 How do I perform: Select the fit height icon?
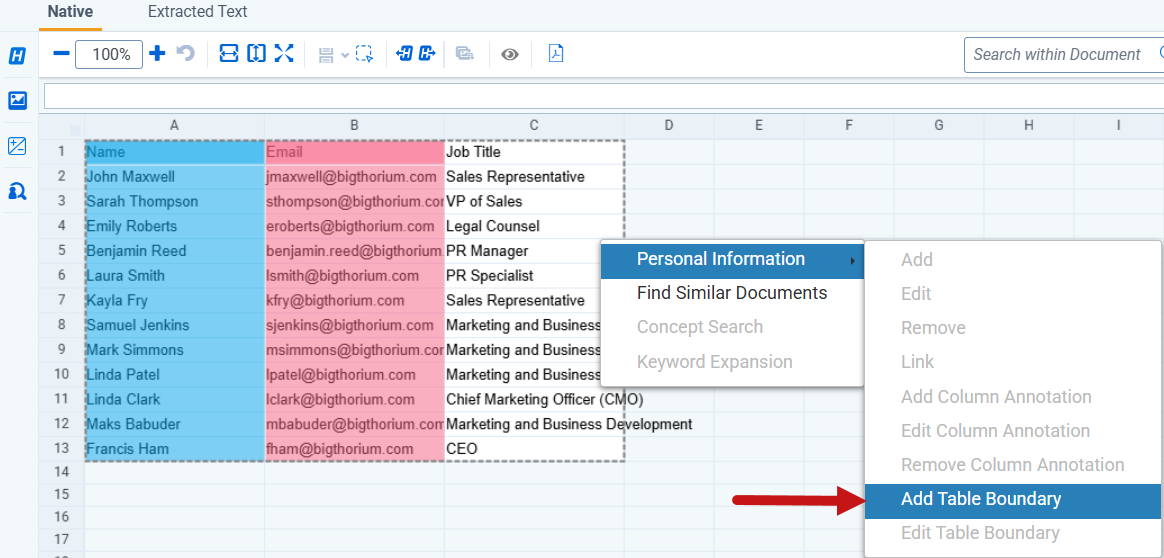tap(256, 53)
